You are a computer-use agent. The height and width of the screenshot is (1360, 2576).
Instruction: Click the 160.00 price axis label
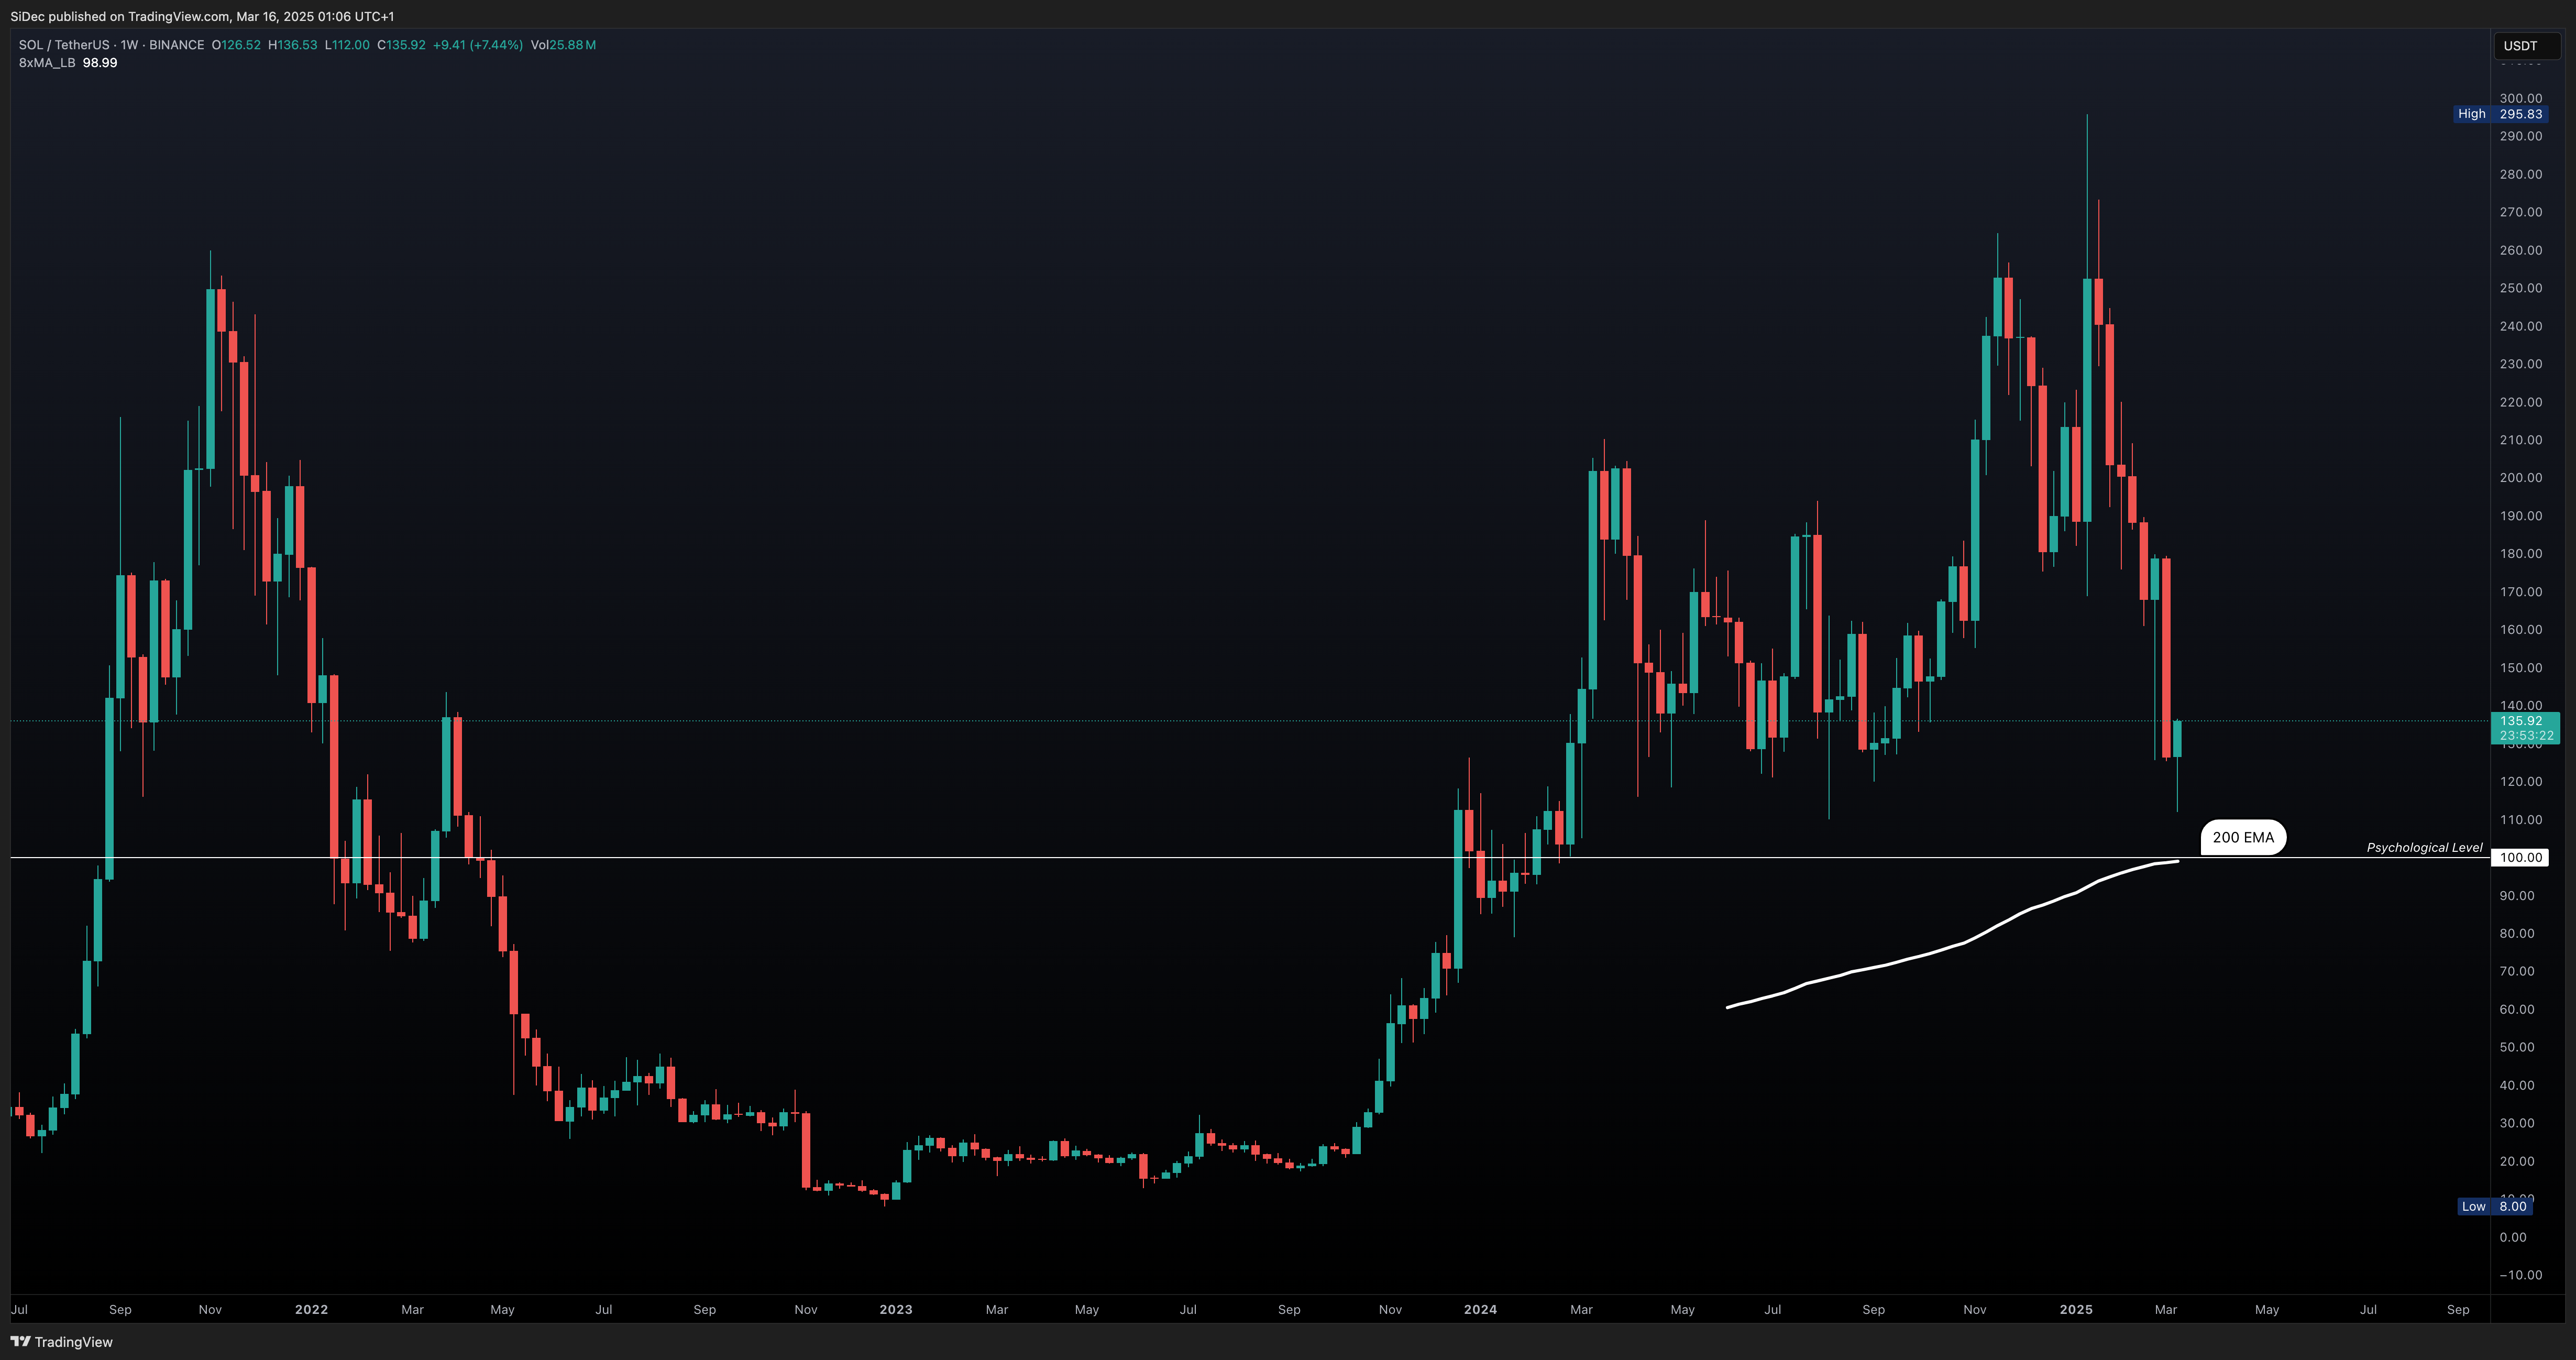point(2520,630)
